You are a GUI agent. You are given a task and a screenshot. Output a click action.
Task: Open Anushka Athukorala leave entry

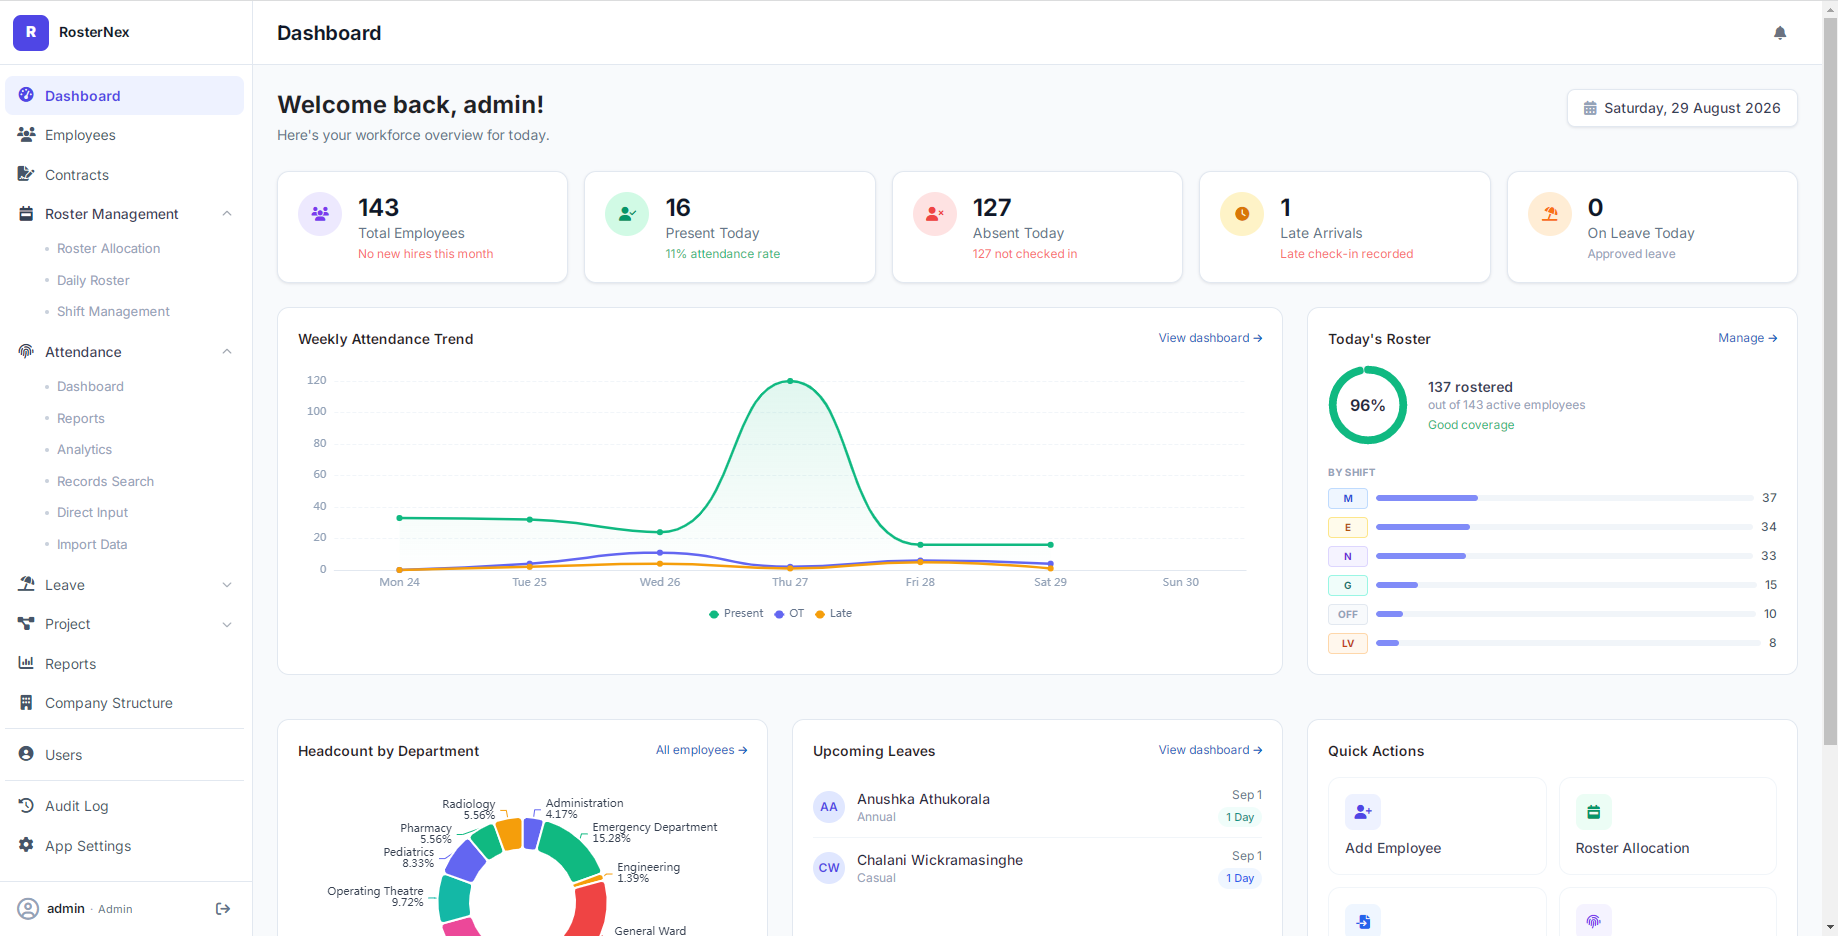[1038, 807]
